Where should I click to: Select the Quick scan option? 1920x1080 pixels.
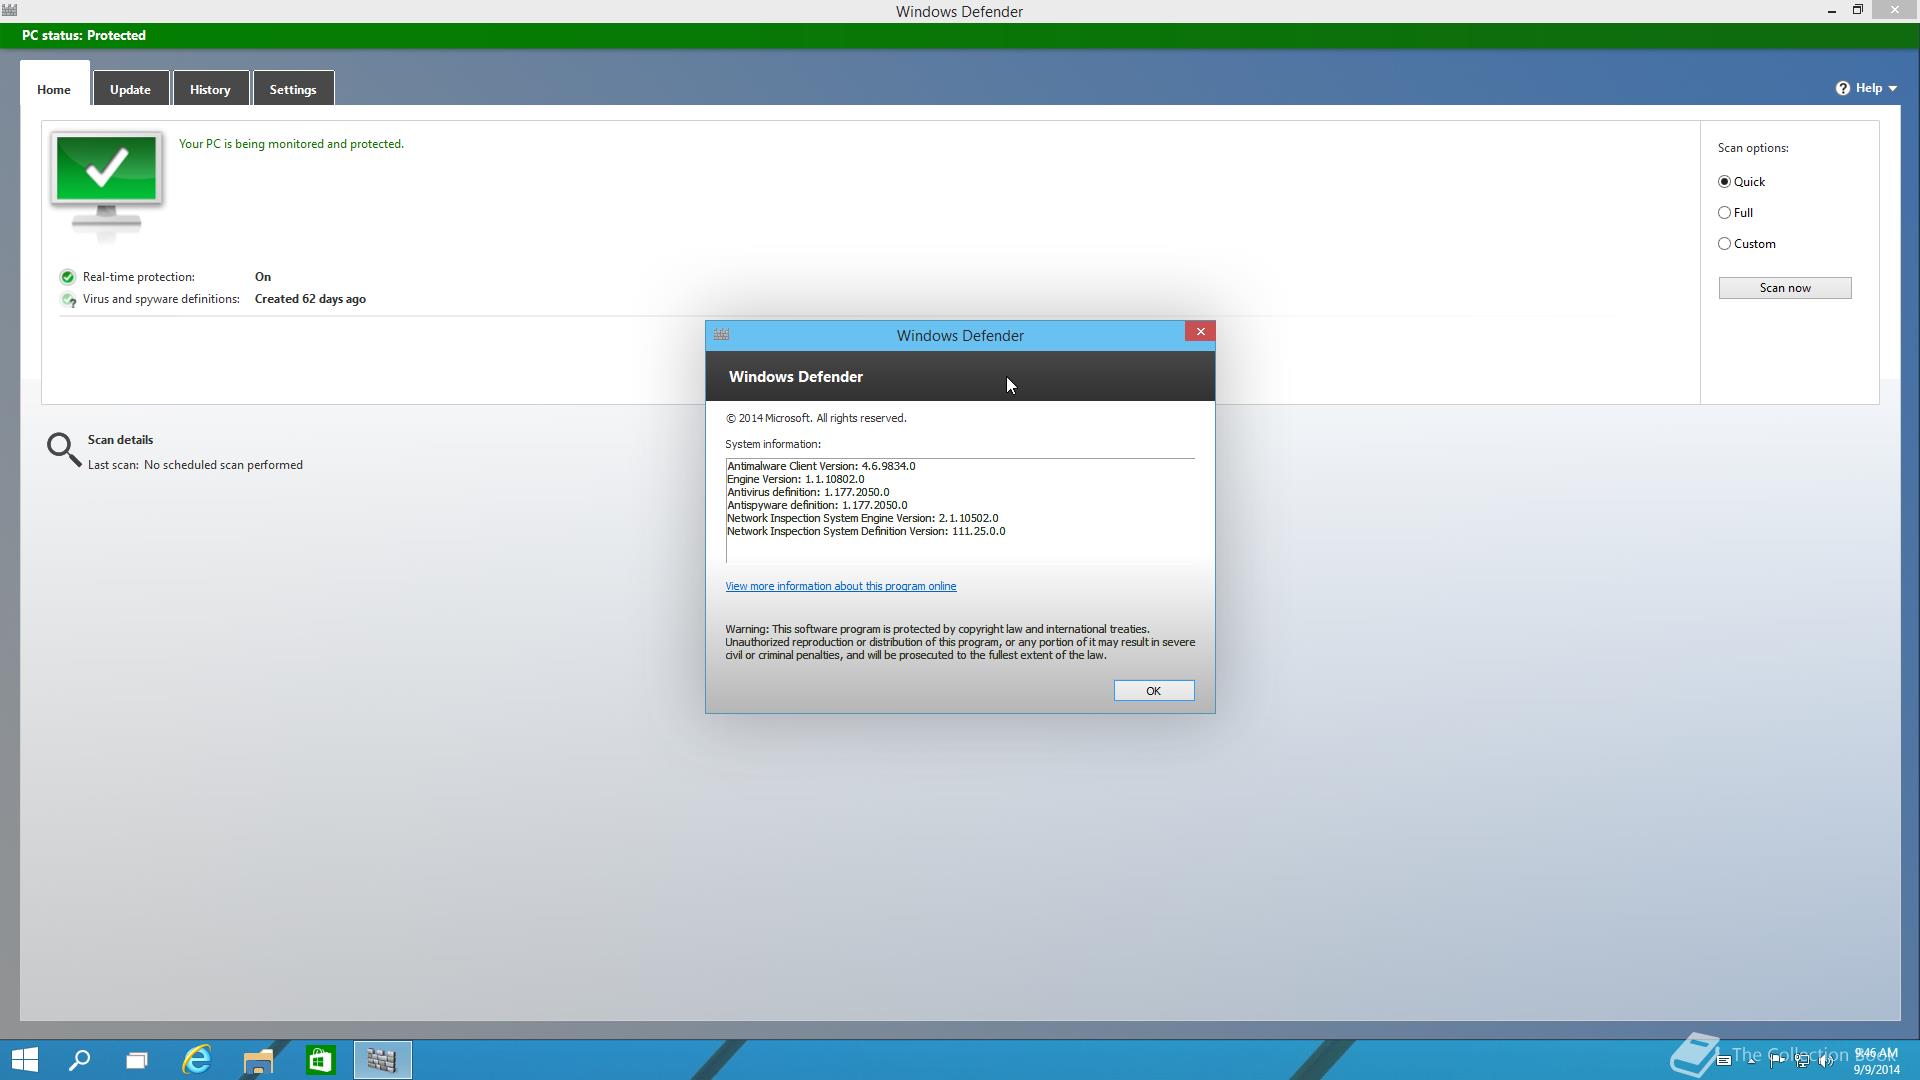(1742, 182)
